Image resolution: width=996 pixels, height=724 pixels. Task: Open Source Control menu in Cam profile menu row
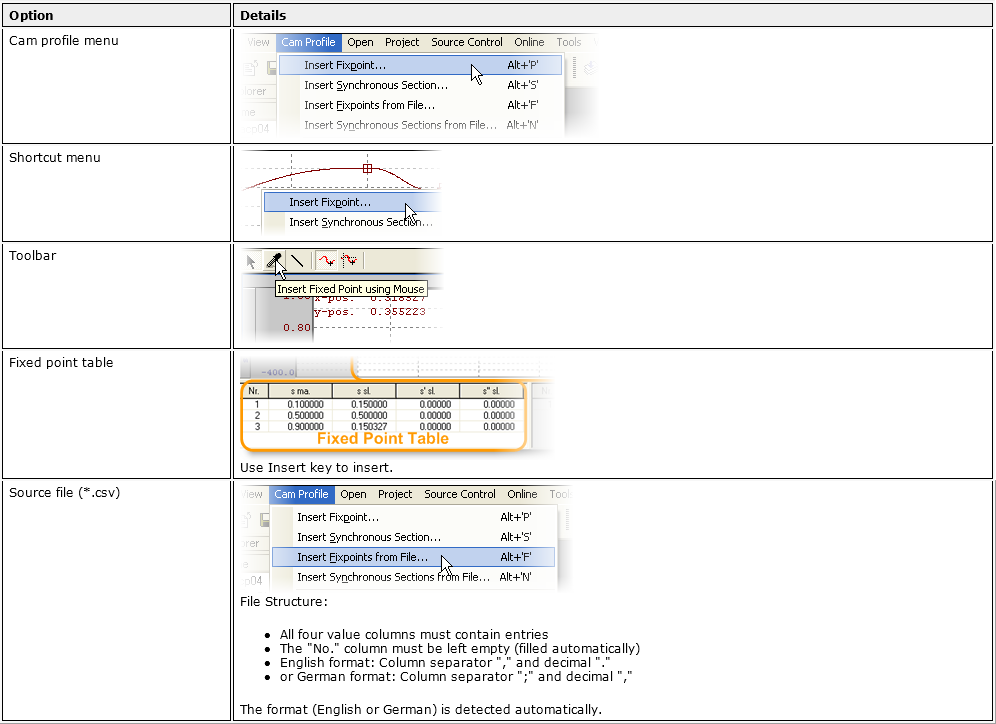(467, 42)
